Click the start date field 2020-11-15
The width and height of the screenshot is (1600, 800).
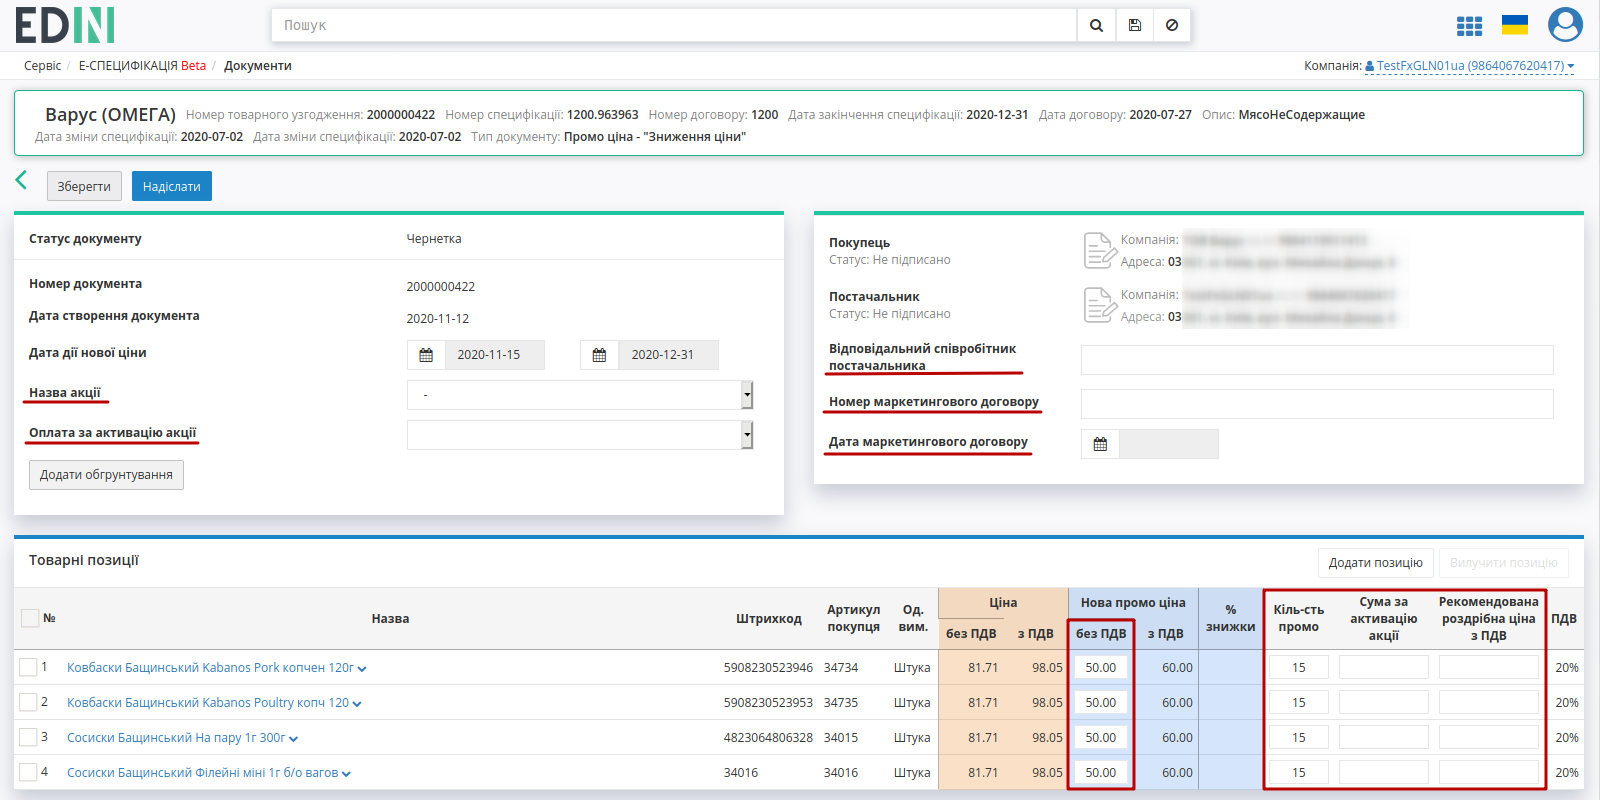tap(495, 355)
